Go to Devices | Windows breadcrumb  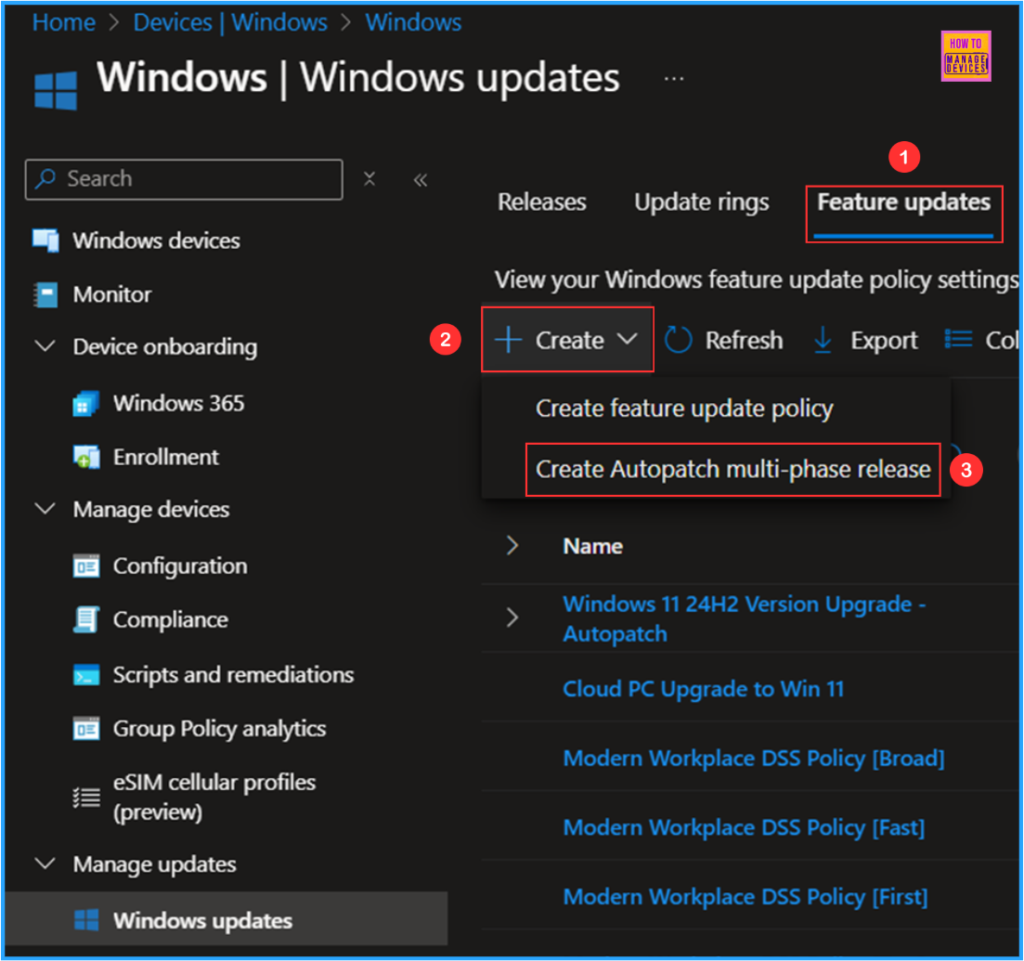tap(231, 22)
